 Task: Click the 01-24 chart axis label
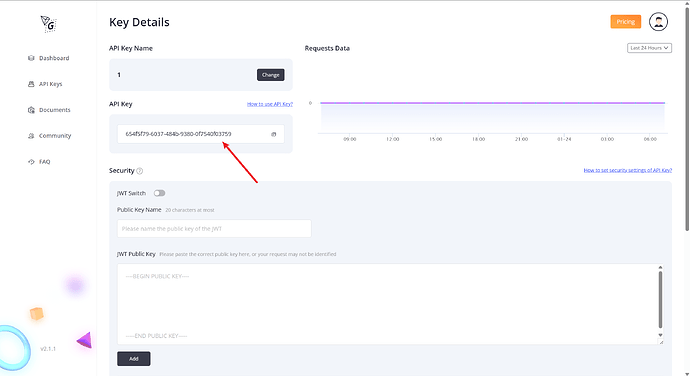tap(564, 139)
